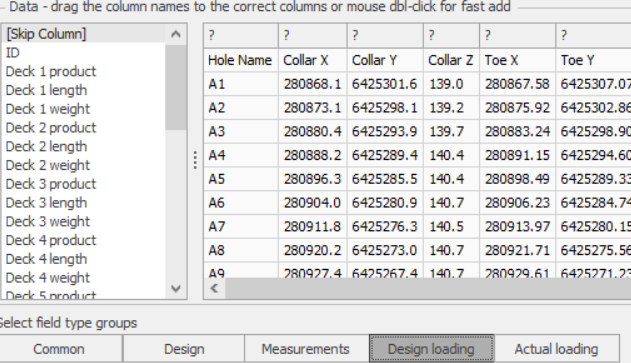
Task: Select Deck 3 product field
Action: click(84, 184)
